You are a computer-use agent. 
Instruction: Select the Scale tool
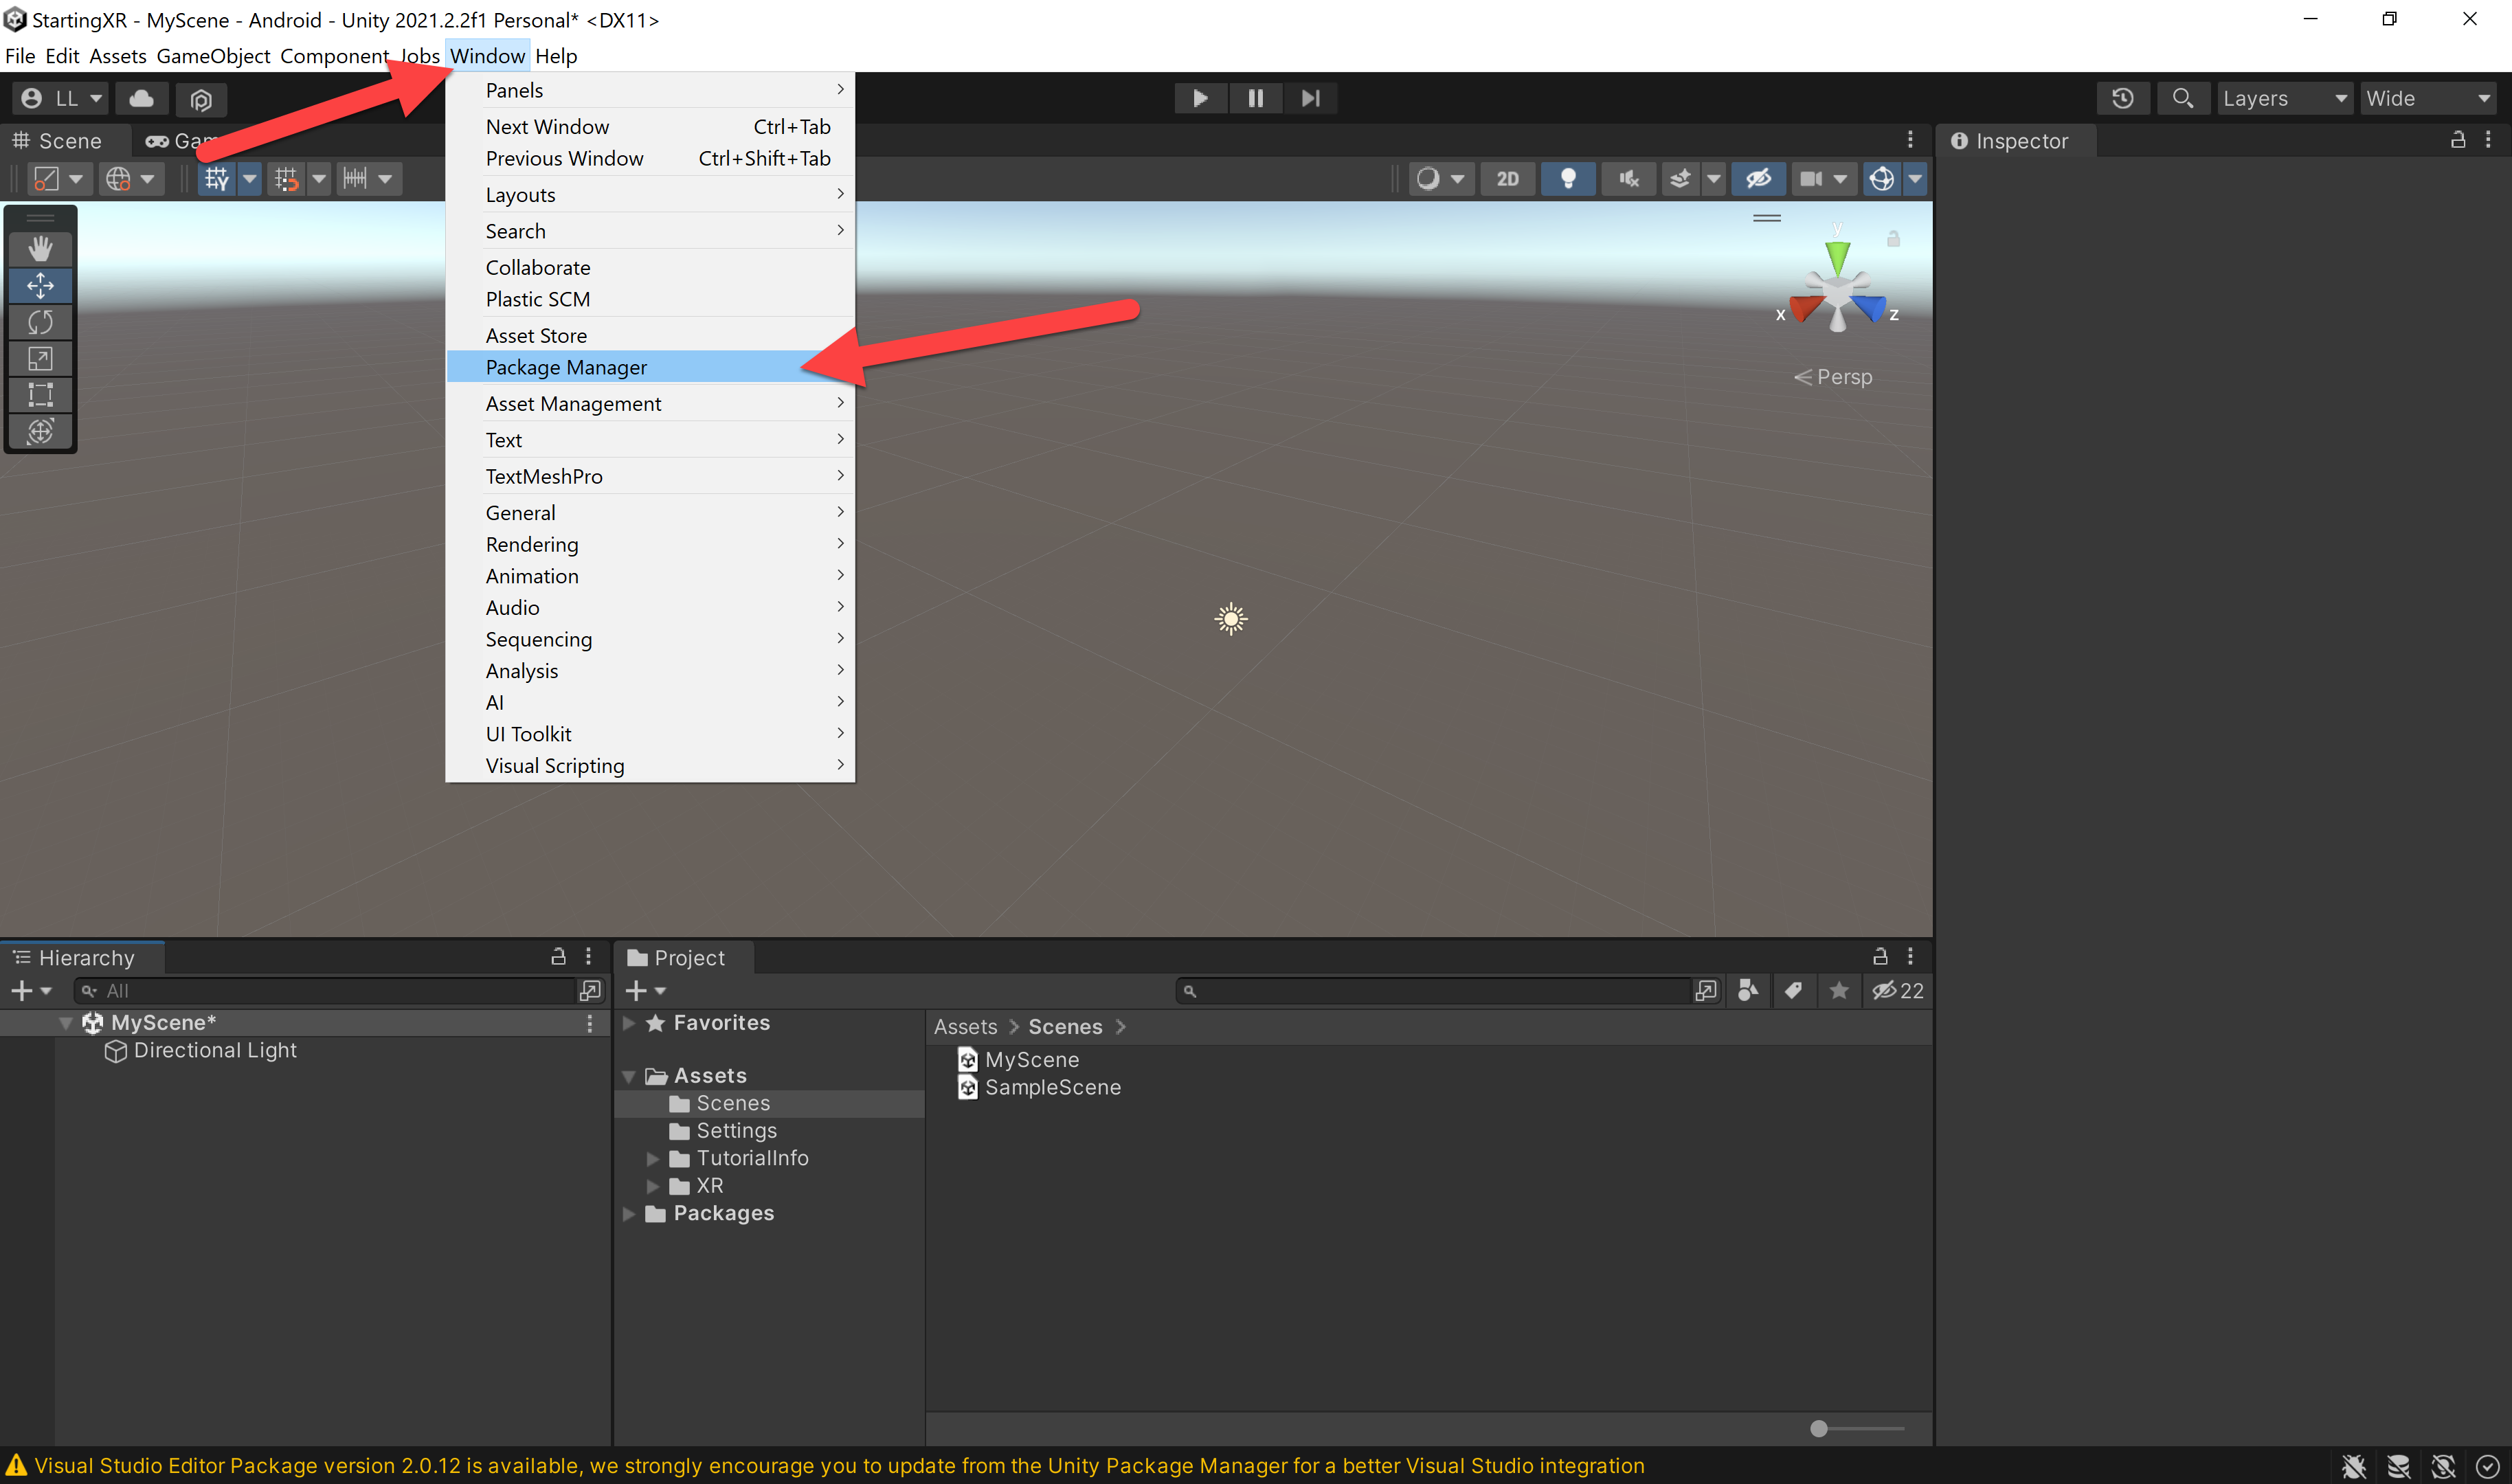(40, 358)
